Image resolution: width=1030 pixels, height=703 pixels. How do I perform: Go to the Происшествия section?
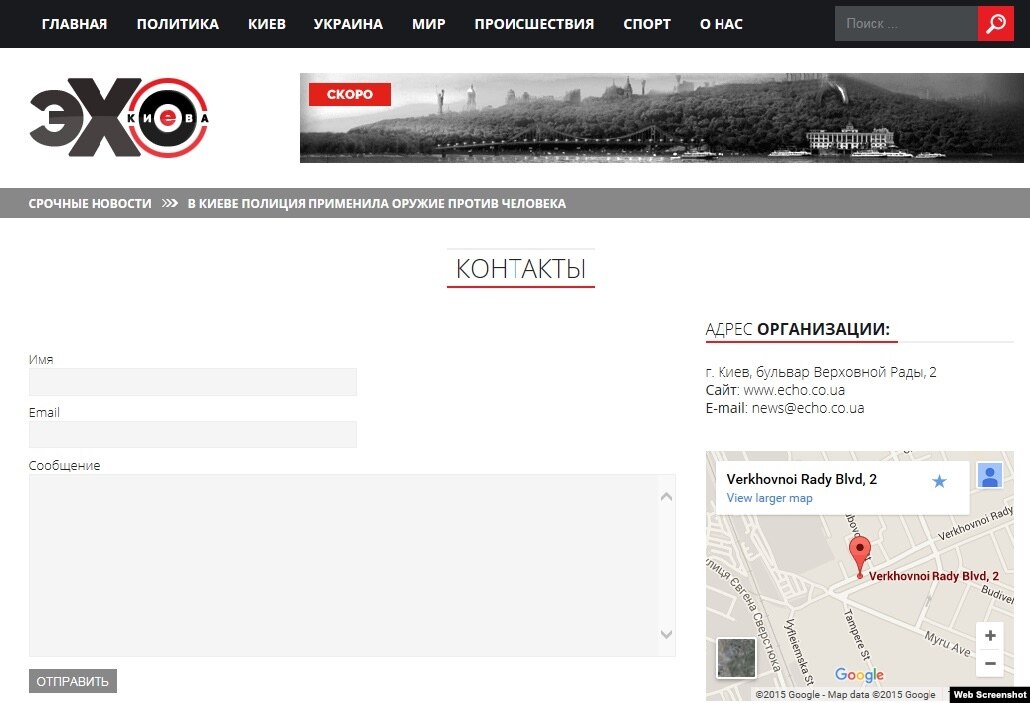[x=534, y=24]
